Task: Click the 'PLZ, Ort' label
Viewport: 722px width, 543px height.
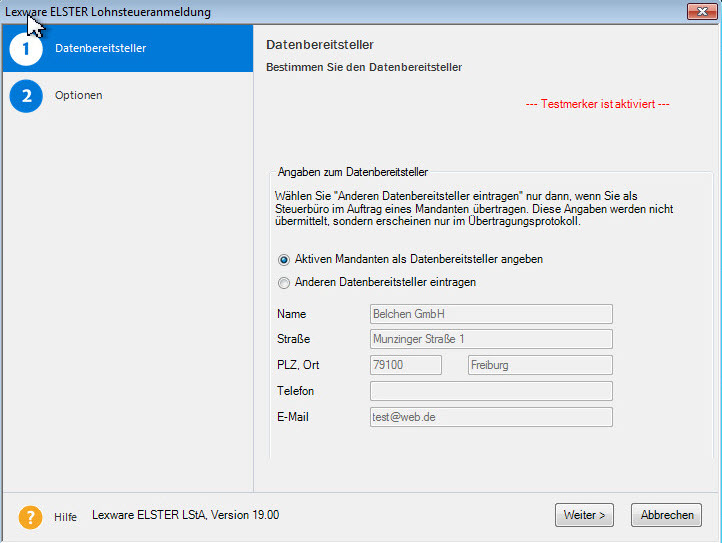Action: point(298,365)
